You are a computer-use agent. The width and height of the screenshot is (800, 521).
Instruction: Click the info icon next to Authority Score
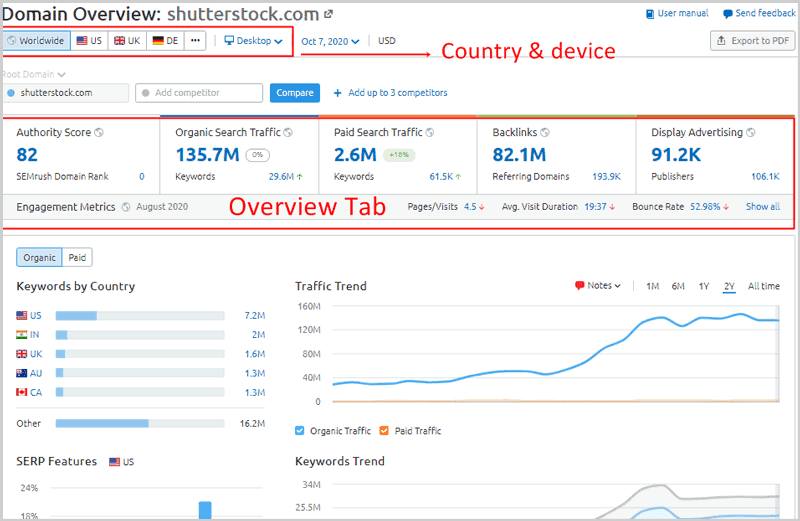click(98, 132)
